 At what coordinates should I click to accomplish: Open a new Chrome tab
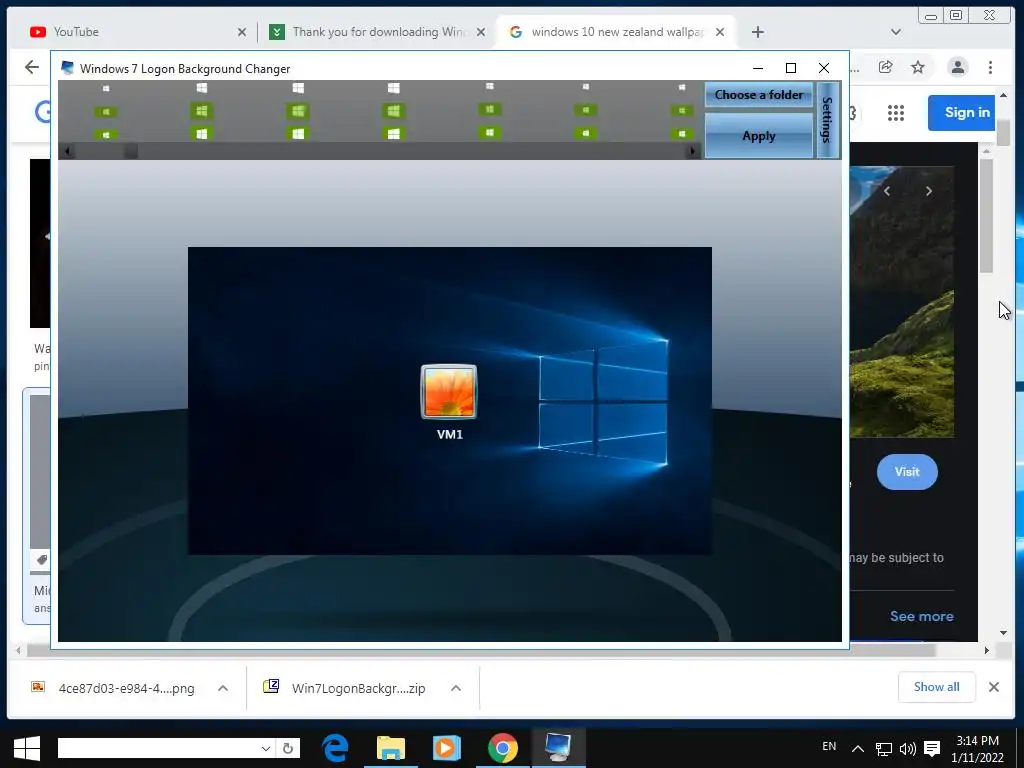coord(758,32)
